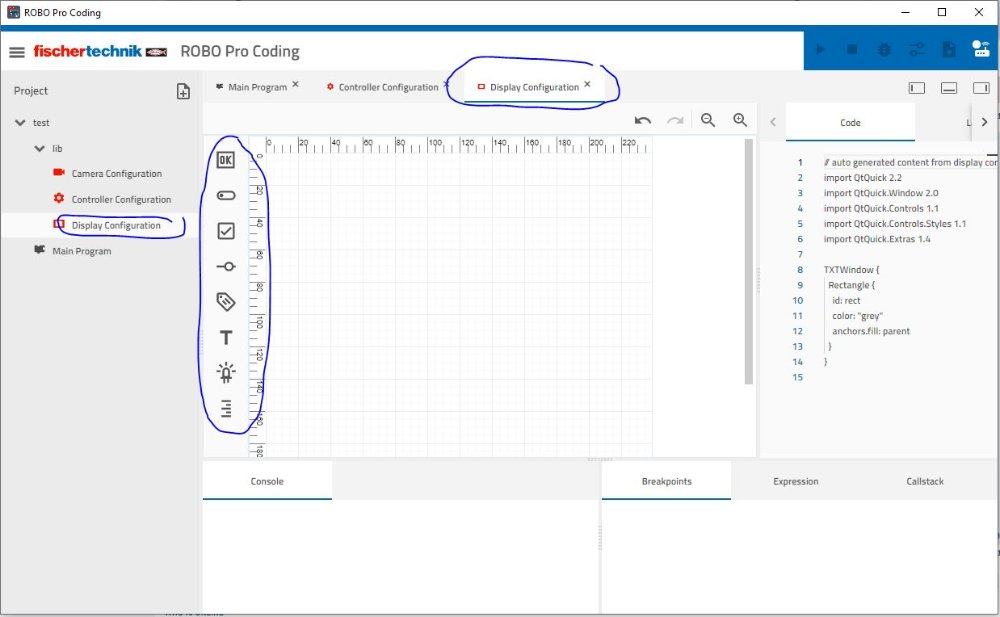The image size is (1000, 617).
Task: Switch to the Breakpoints tab
Action: coord(666,482)
